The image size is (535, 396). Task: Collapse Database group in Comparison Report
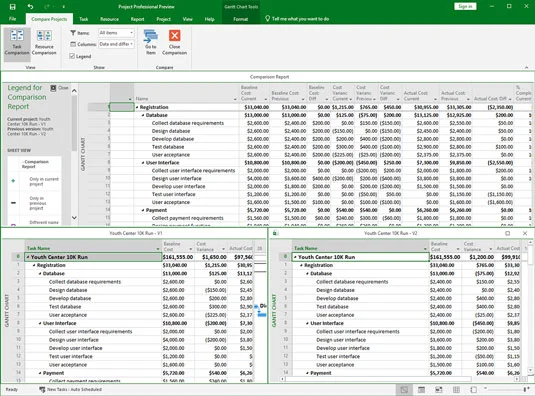coord(143,115)
